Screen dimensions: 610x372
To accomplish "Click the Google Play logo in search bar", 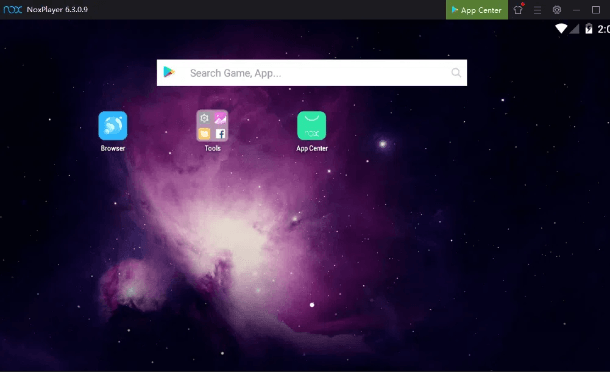I will pos(169,72).
